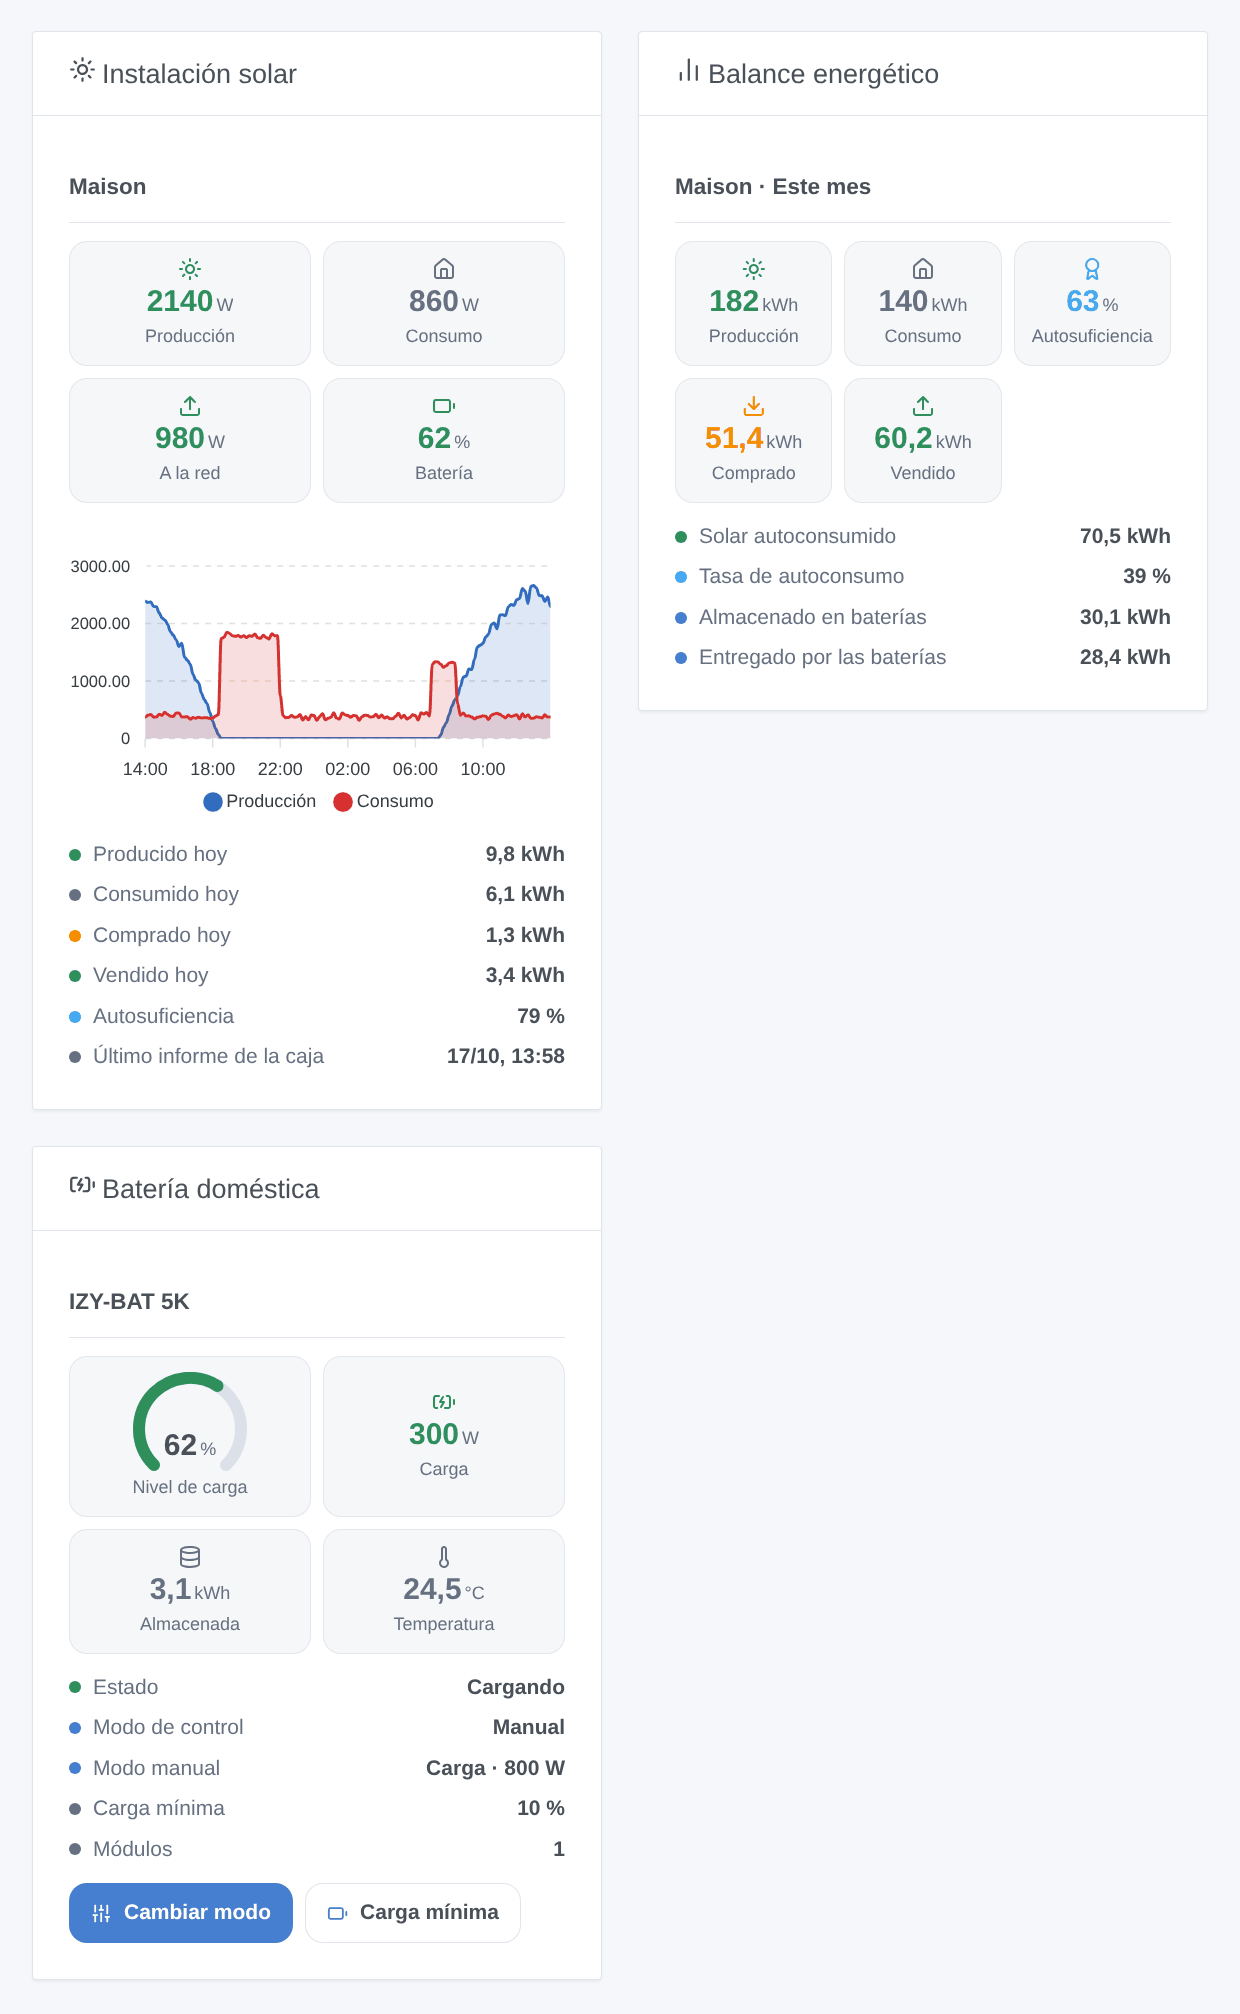Click 'Último informe de la caja' label

pyautogui.click(x=208, y=1056)
